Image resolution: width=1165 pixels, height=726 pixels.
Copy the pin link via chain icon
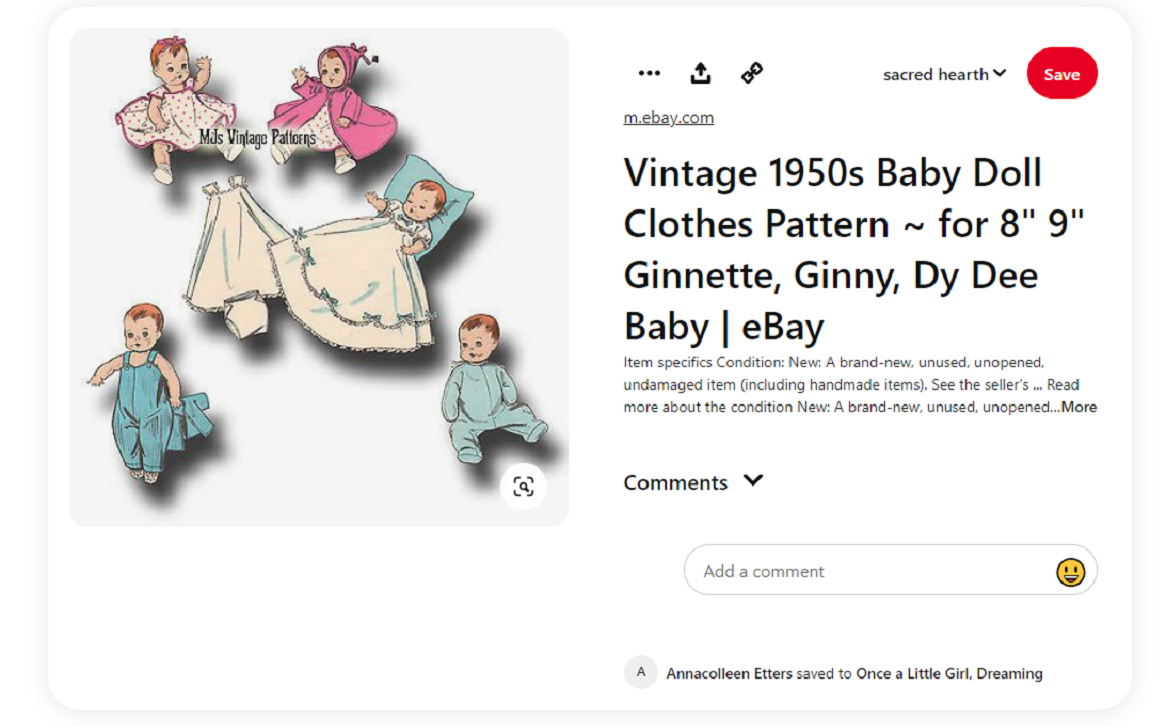click(x=752, y=73)
